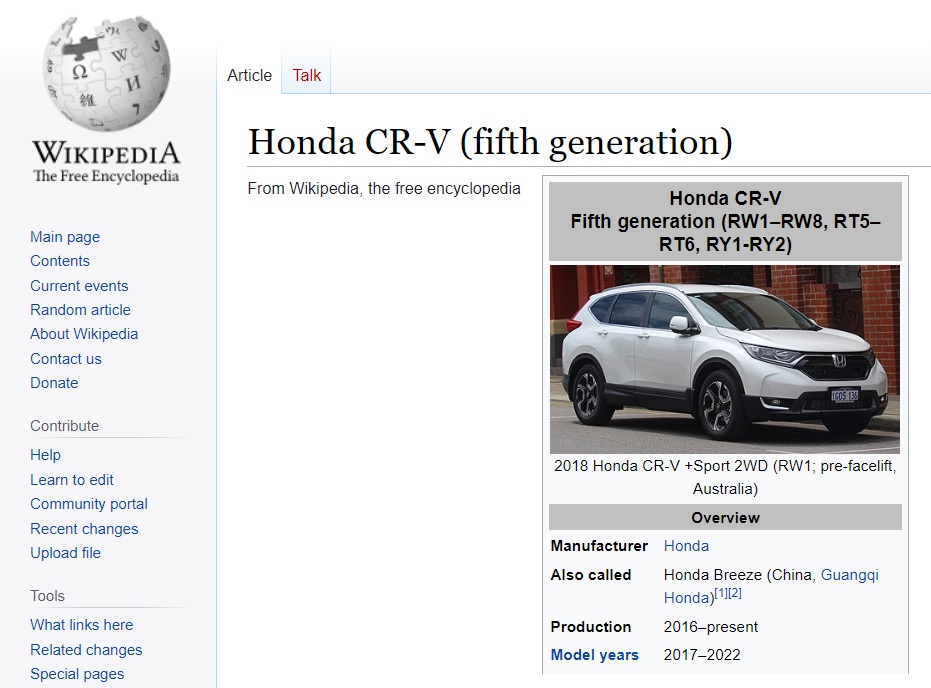The image size is (931, 688).
Task: Open What links here tool
Action: pyautogui.click(x=82, y=625)
